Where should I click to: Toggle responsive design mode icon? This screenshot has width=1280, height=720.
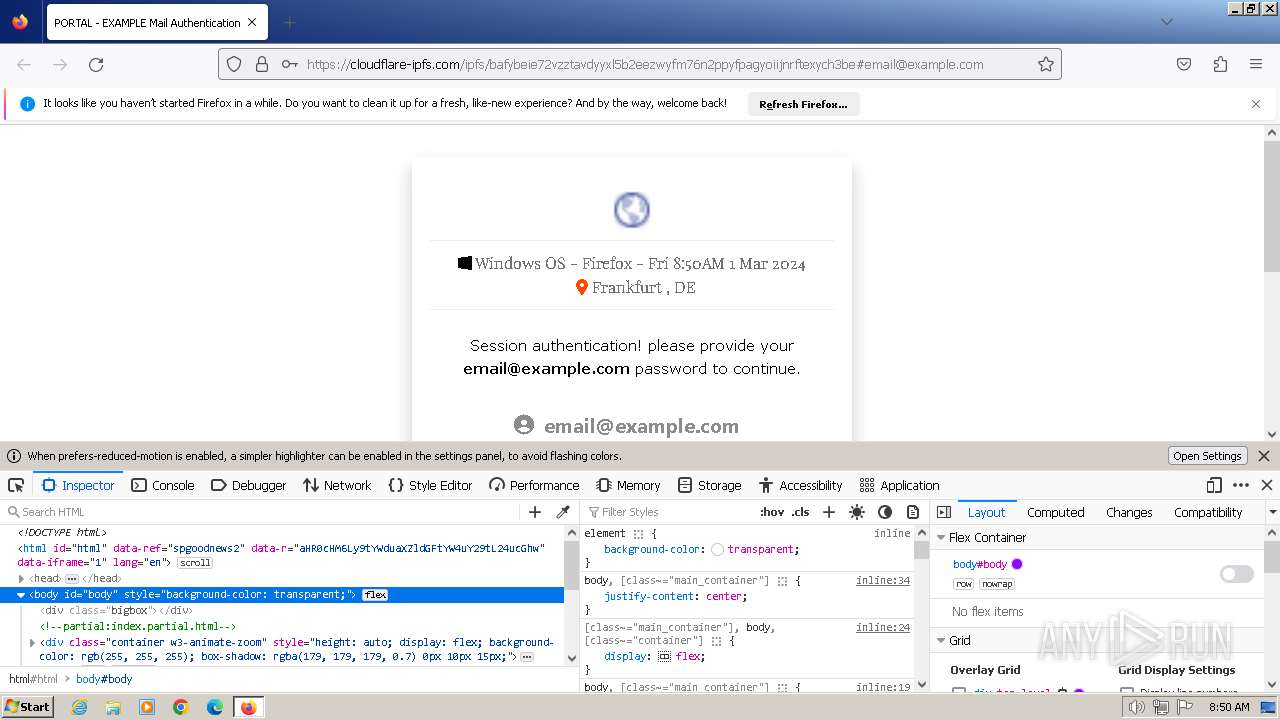[x=1214, y=485]
